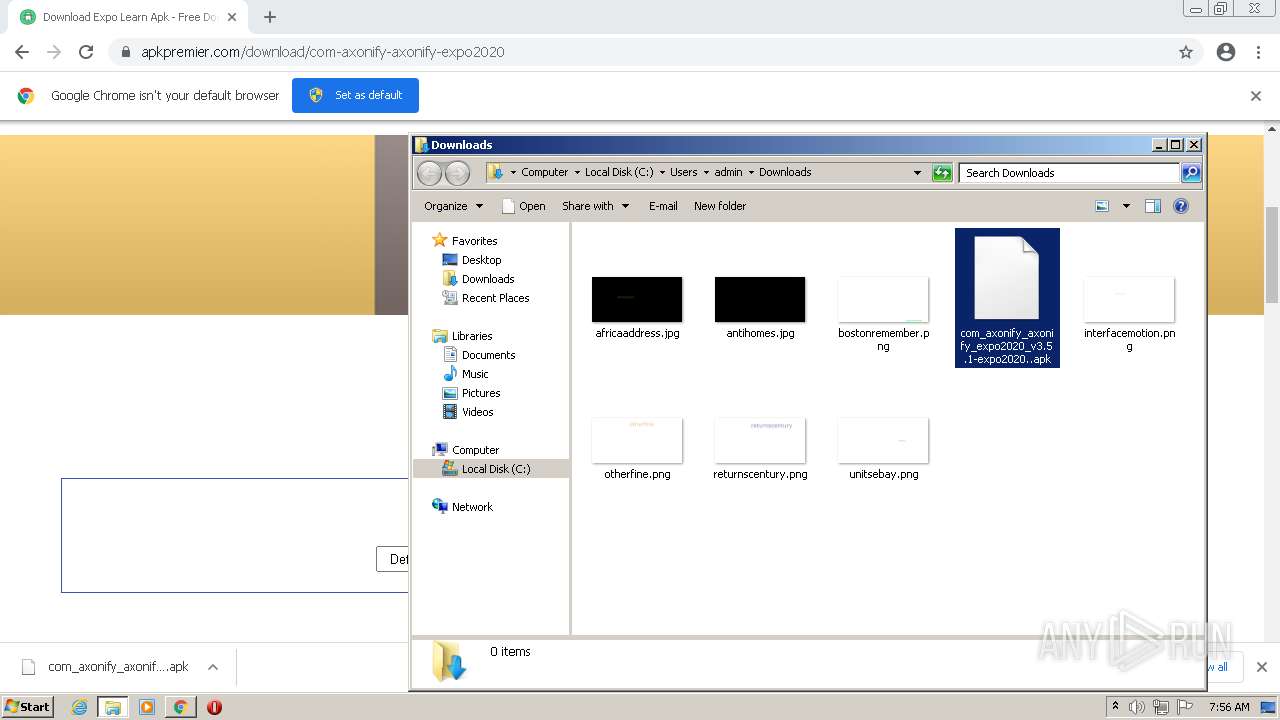The image size is (1280, 720).
Task: Select Computer in navigation pane
Action: click(x=475, y=450)
